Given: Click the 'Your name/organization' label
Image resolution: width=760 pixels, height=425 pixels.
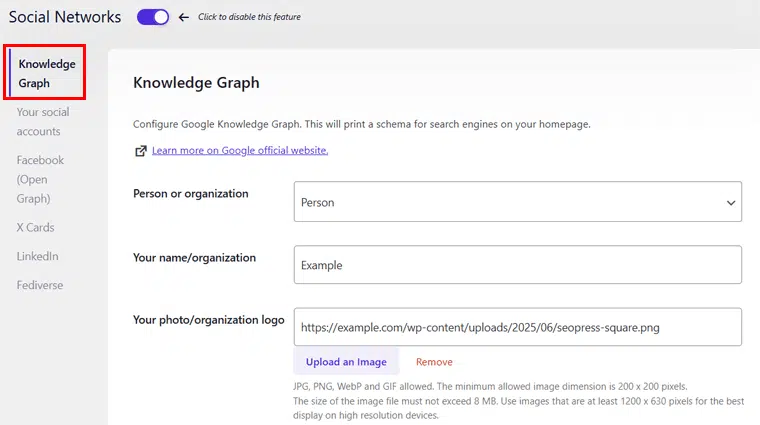Looking at the screenshot, I should point(194,257).
